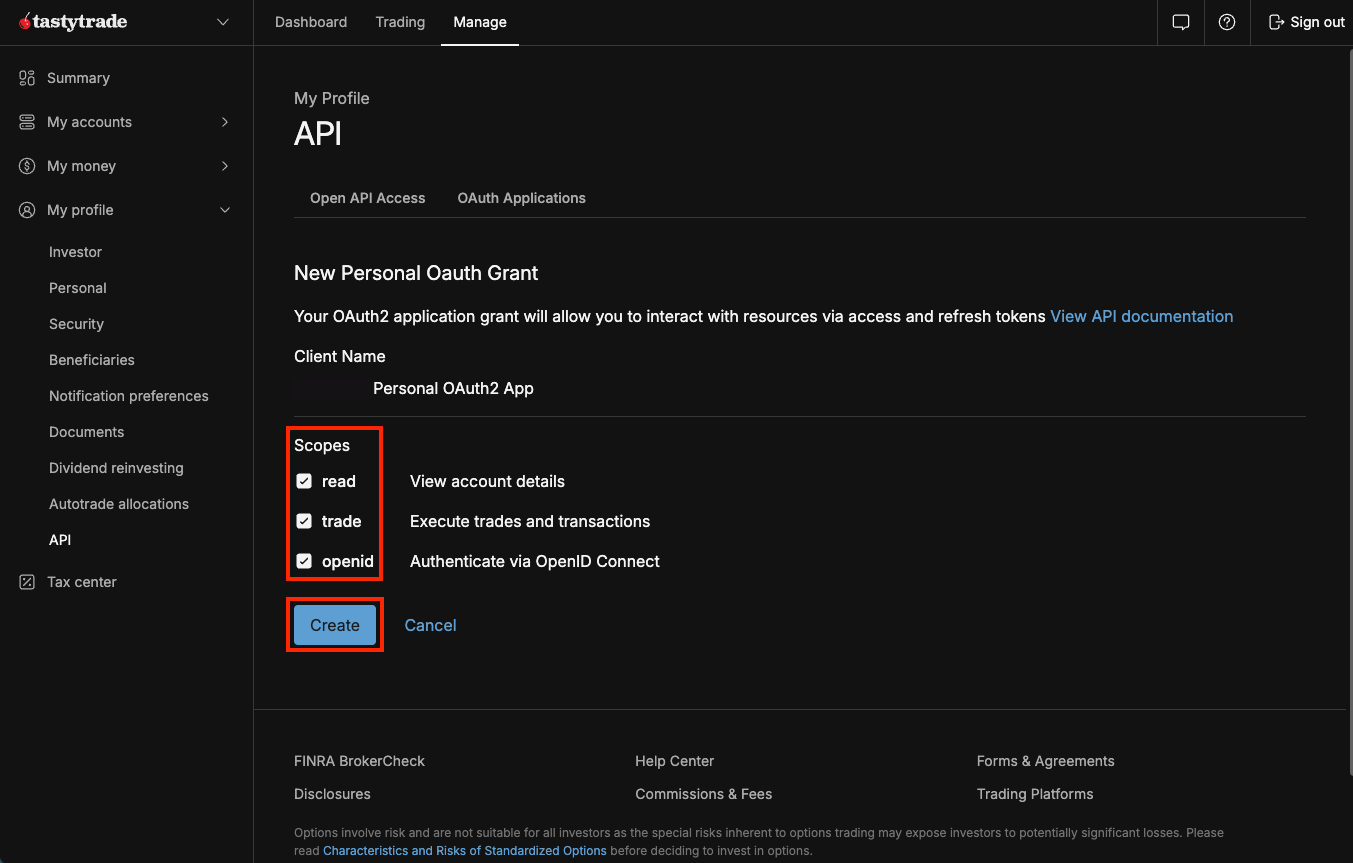The height and width of the screenshot is (863, 1353).
Task: Open the Investor profile page
Action: (76, 252)
